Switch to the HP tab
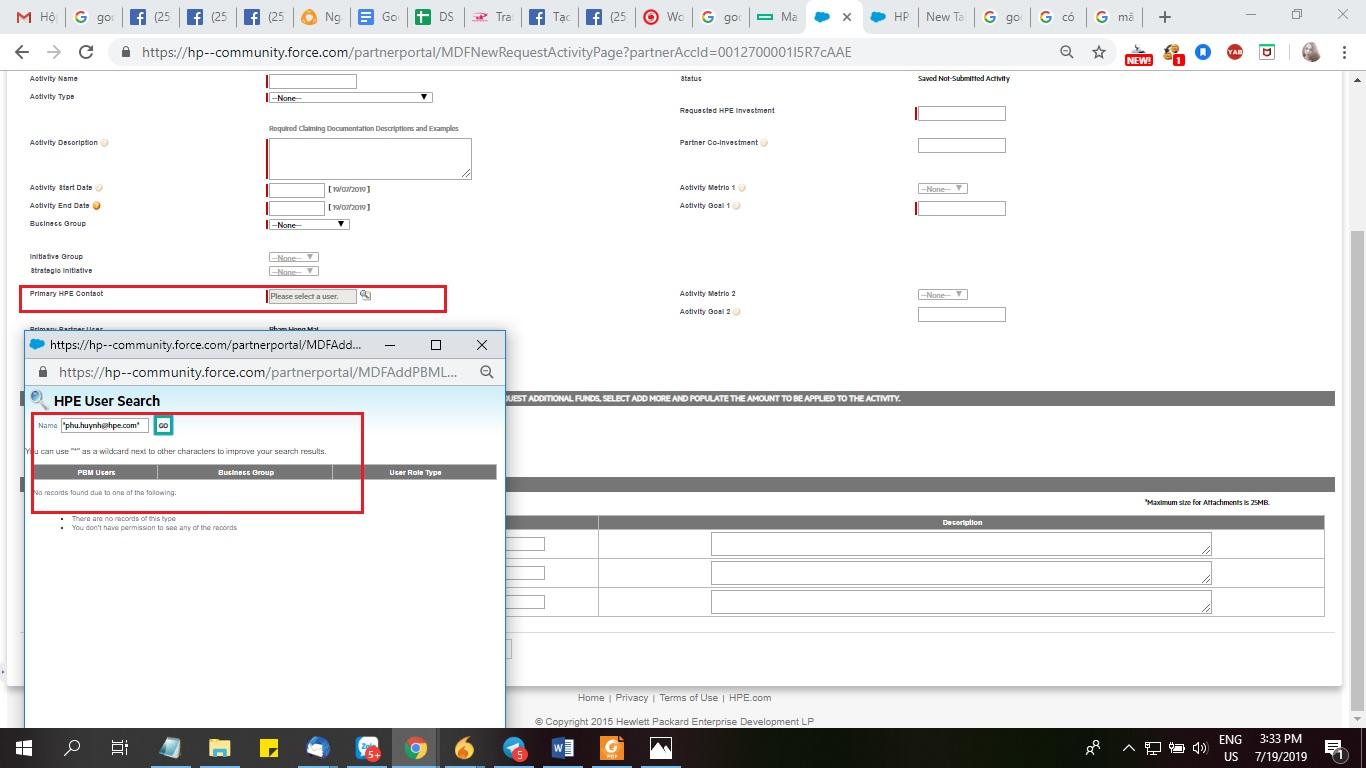 click(890, 17)
